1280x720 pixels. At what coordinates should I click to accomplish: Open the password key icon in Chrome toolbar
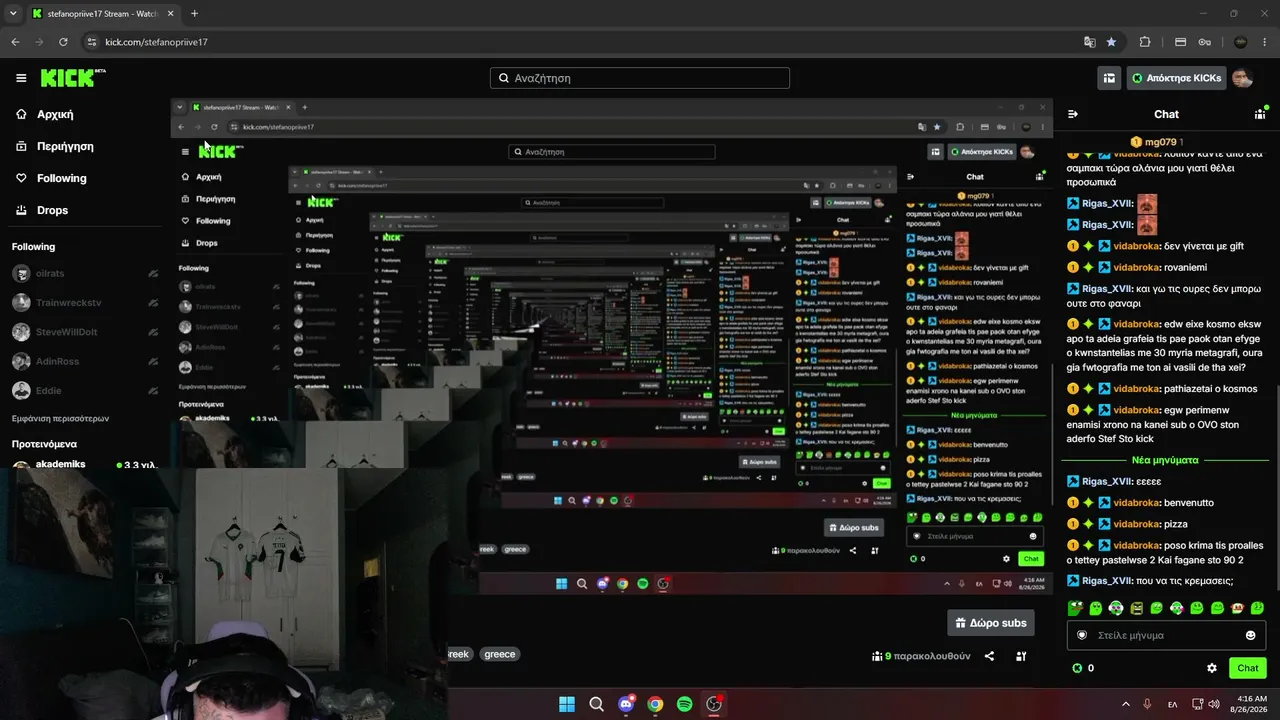coord(1205,42)
